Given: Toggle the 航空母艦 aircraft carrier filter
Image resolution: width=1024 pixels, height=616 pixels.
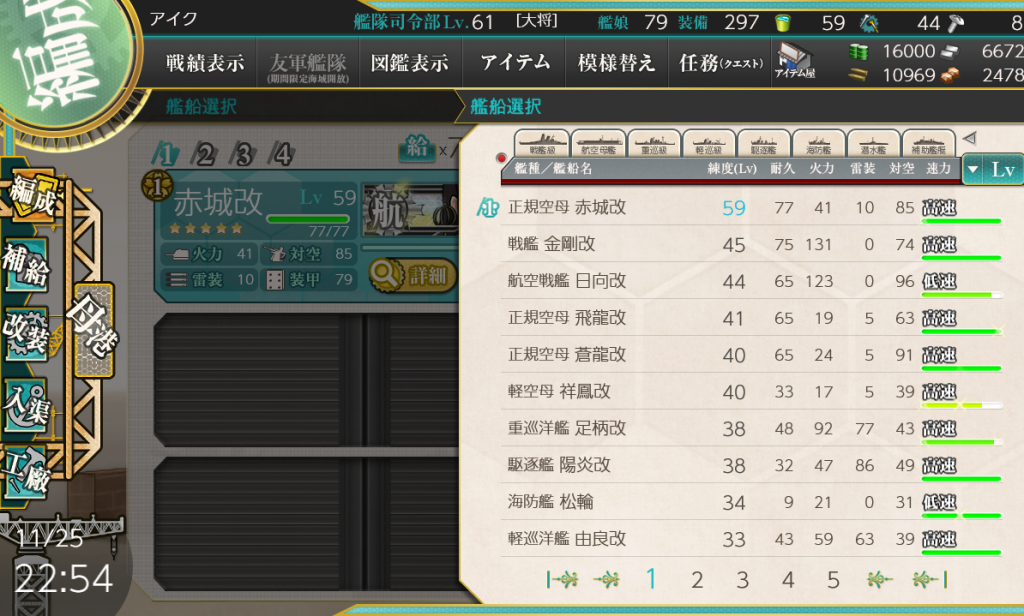Looking at the screenshot, I should pos(598,143).
